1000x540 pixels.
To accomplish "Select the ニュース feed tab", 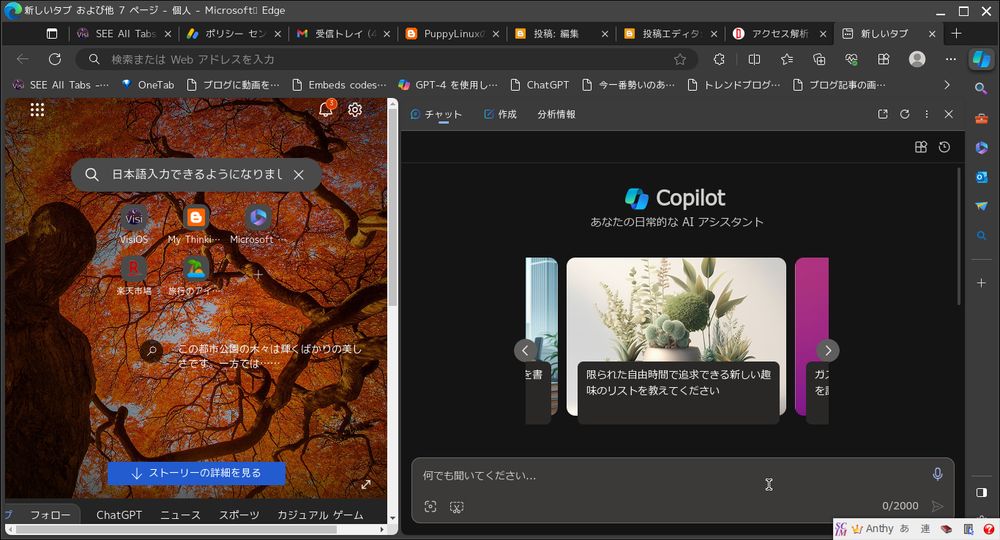I will point(180,514).
